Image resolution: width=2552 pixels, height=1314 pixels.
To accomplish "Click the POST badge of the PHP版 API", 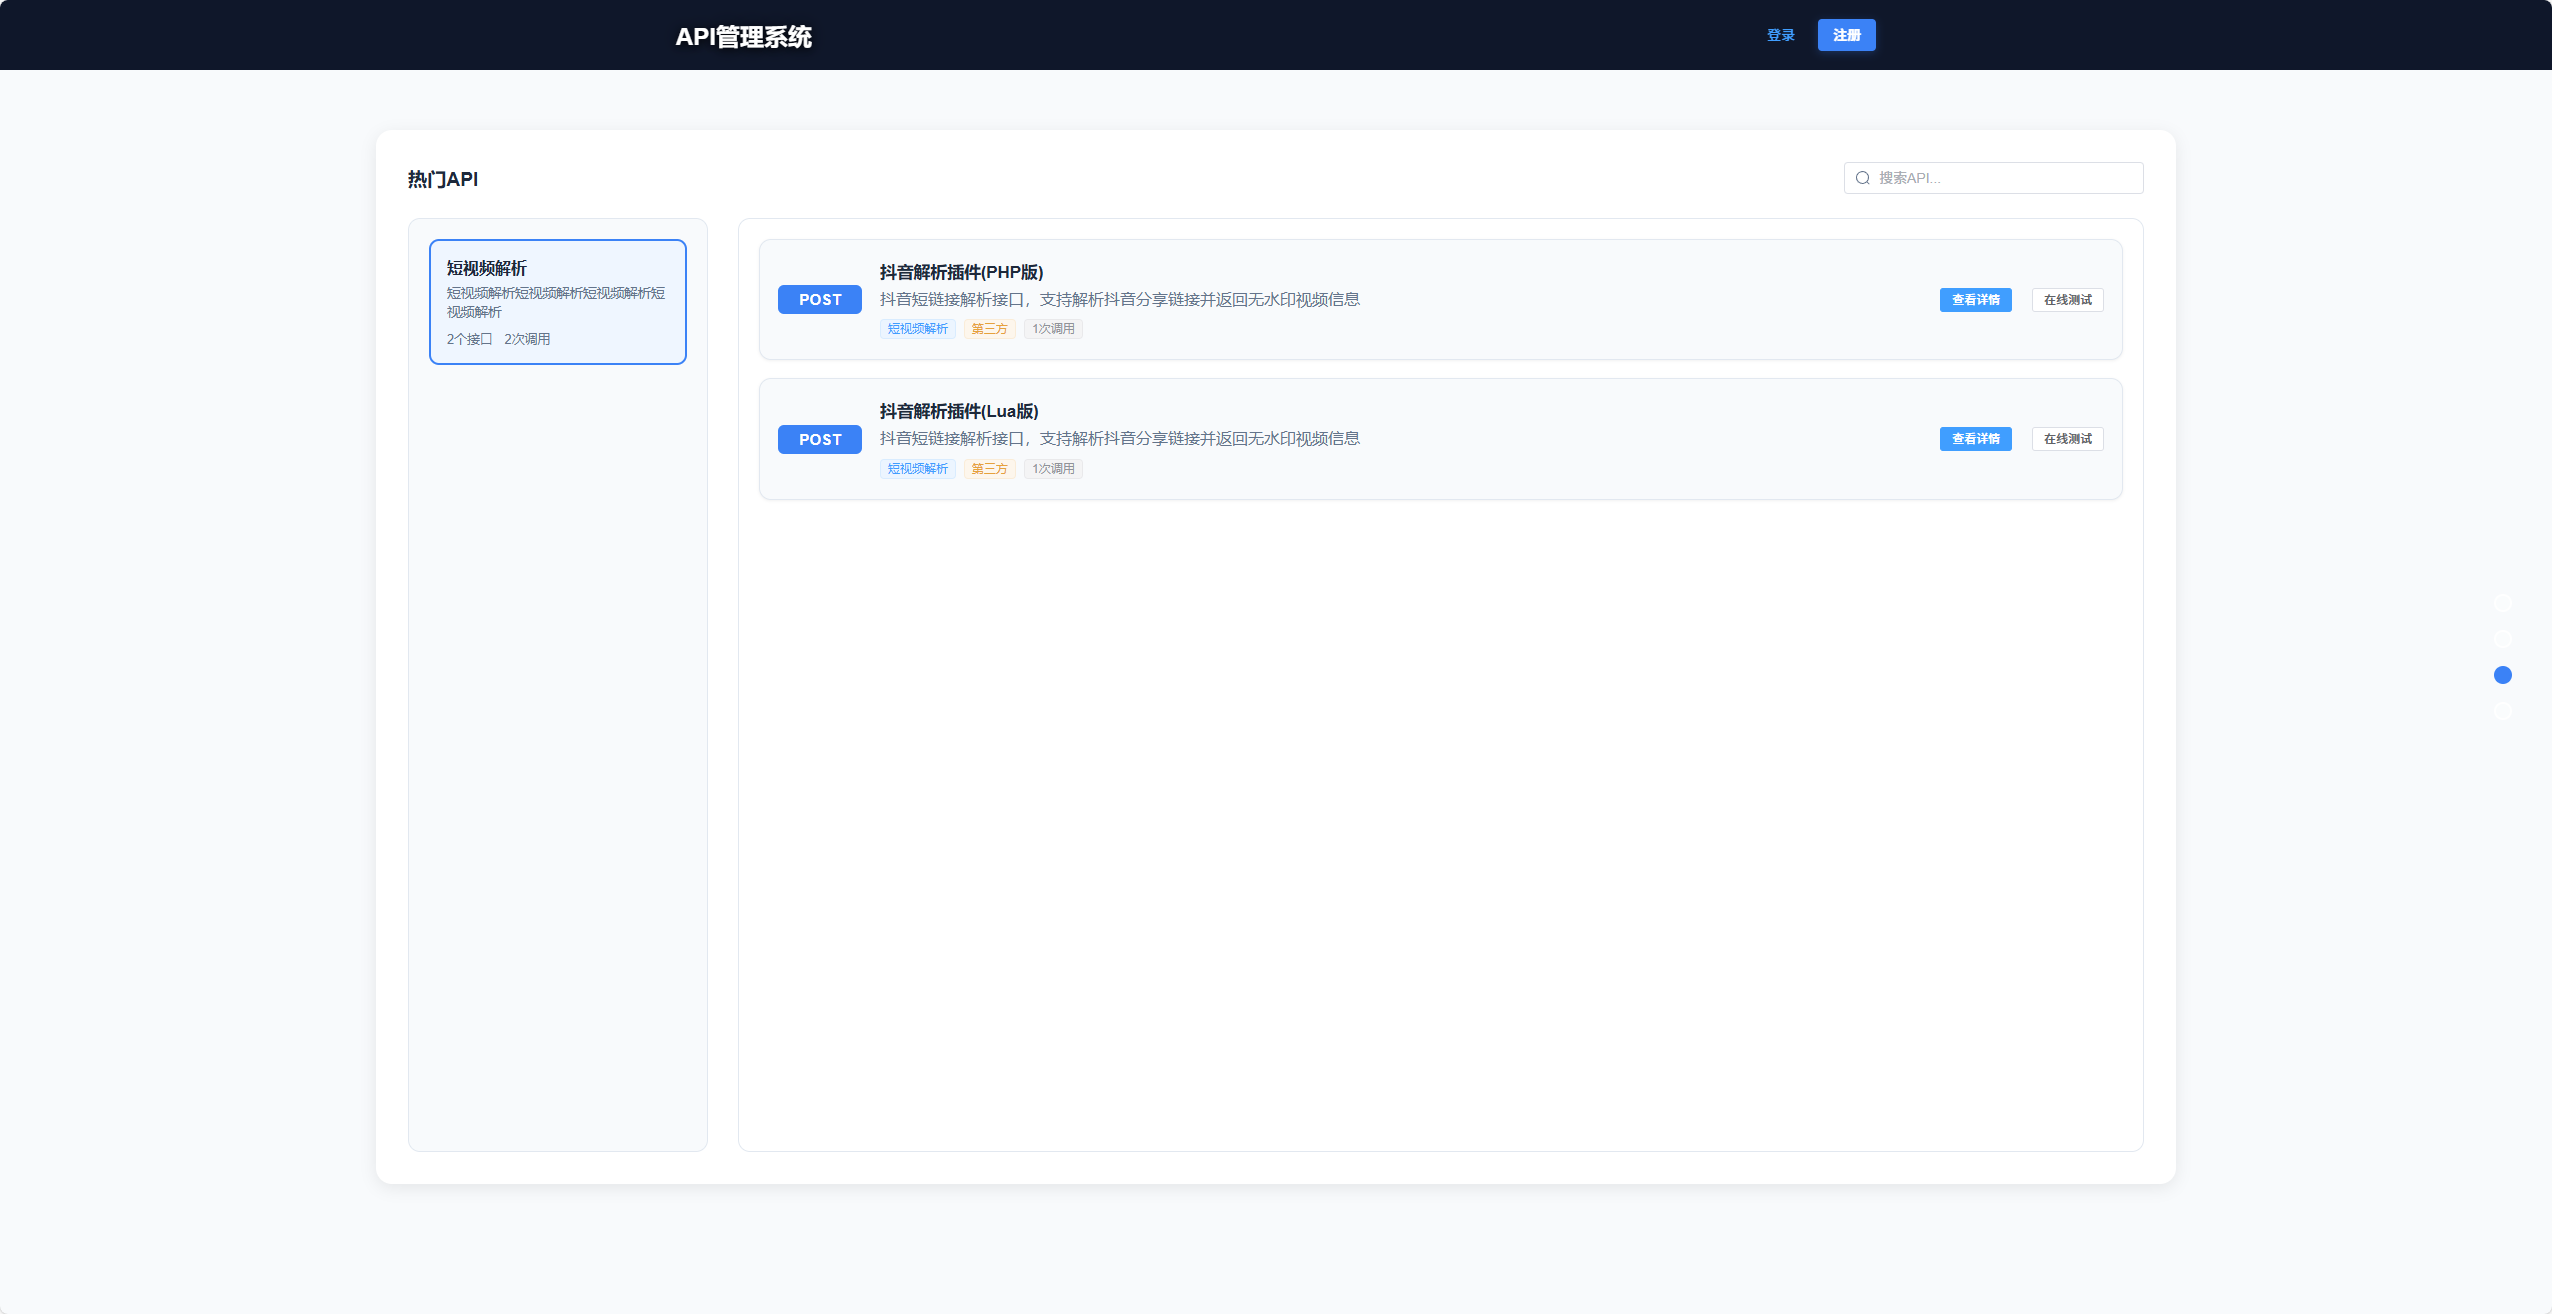I will [820, 300].
